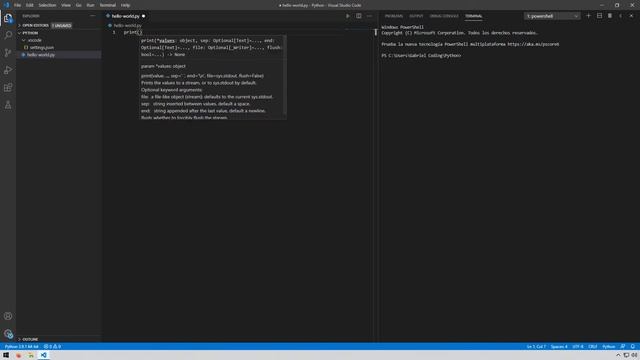
Task: Expand the Open Editors section
Action: coord(35,25)
